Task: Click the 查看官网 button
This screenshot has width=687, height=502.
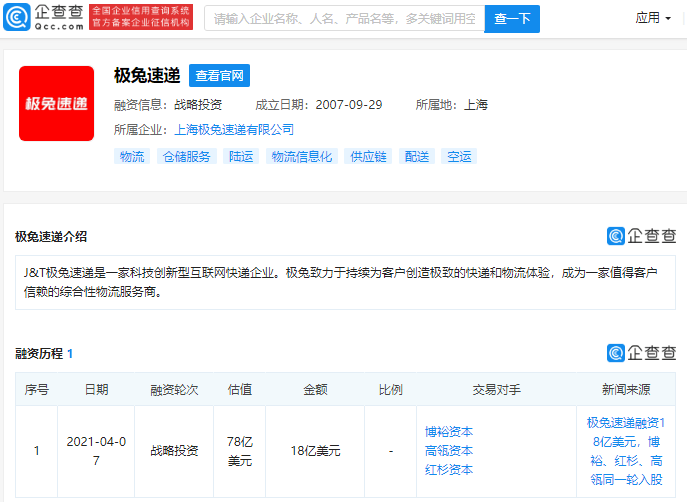Action: click(x=219, y=76)
